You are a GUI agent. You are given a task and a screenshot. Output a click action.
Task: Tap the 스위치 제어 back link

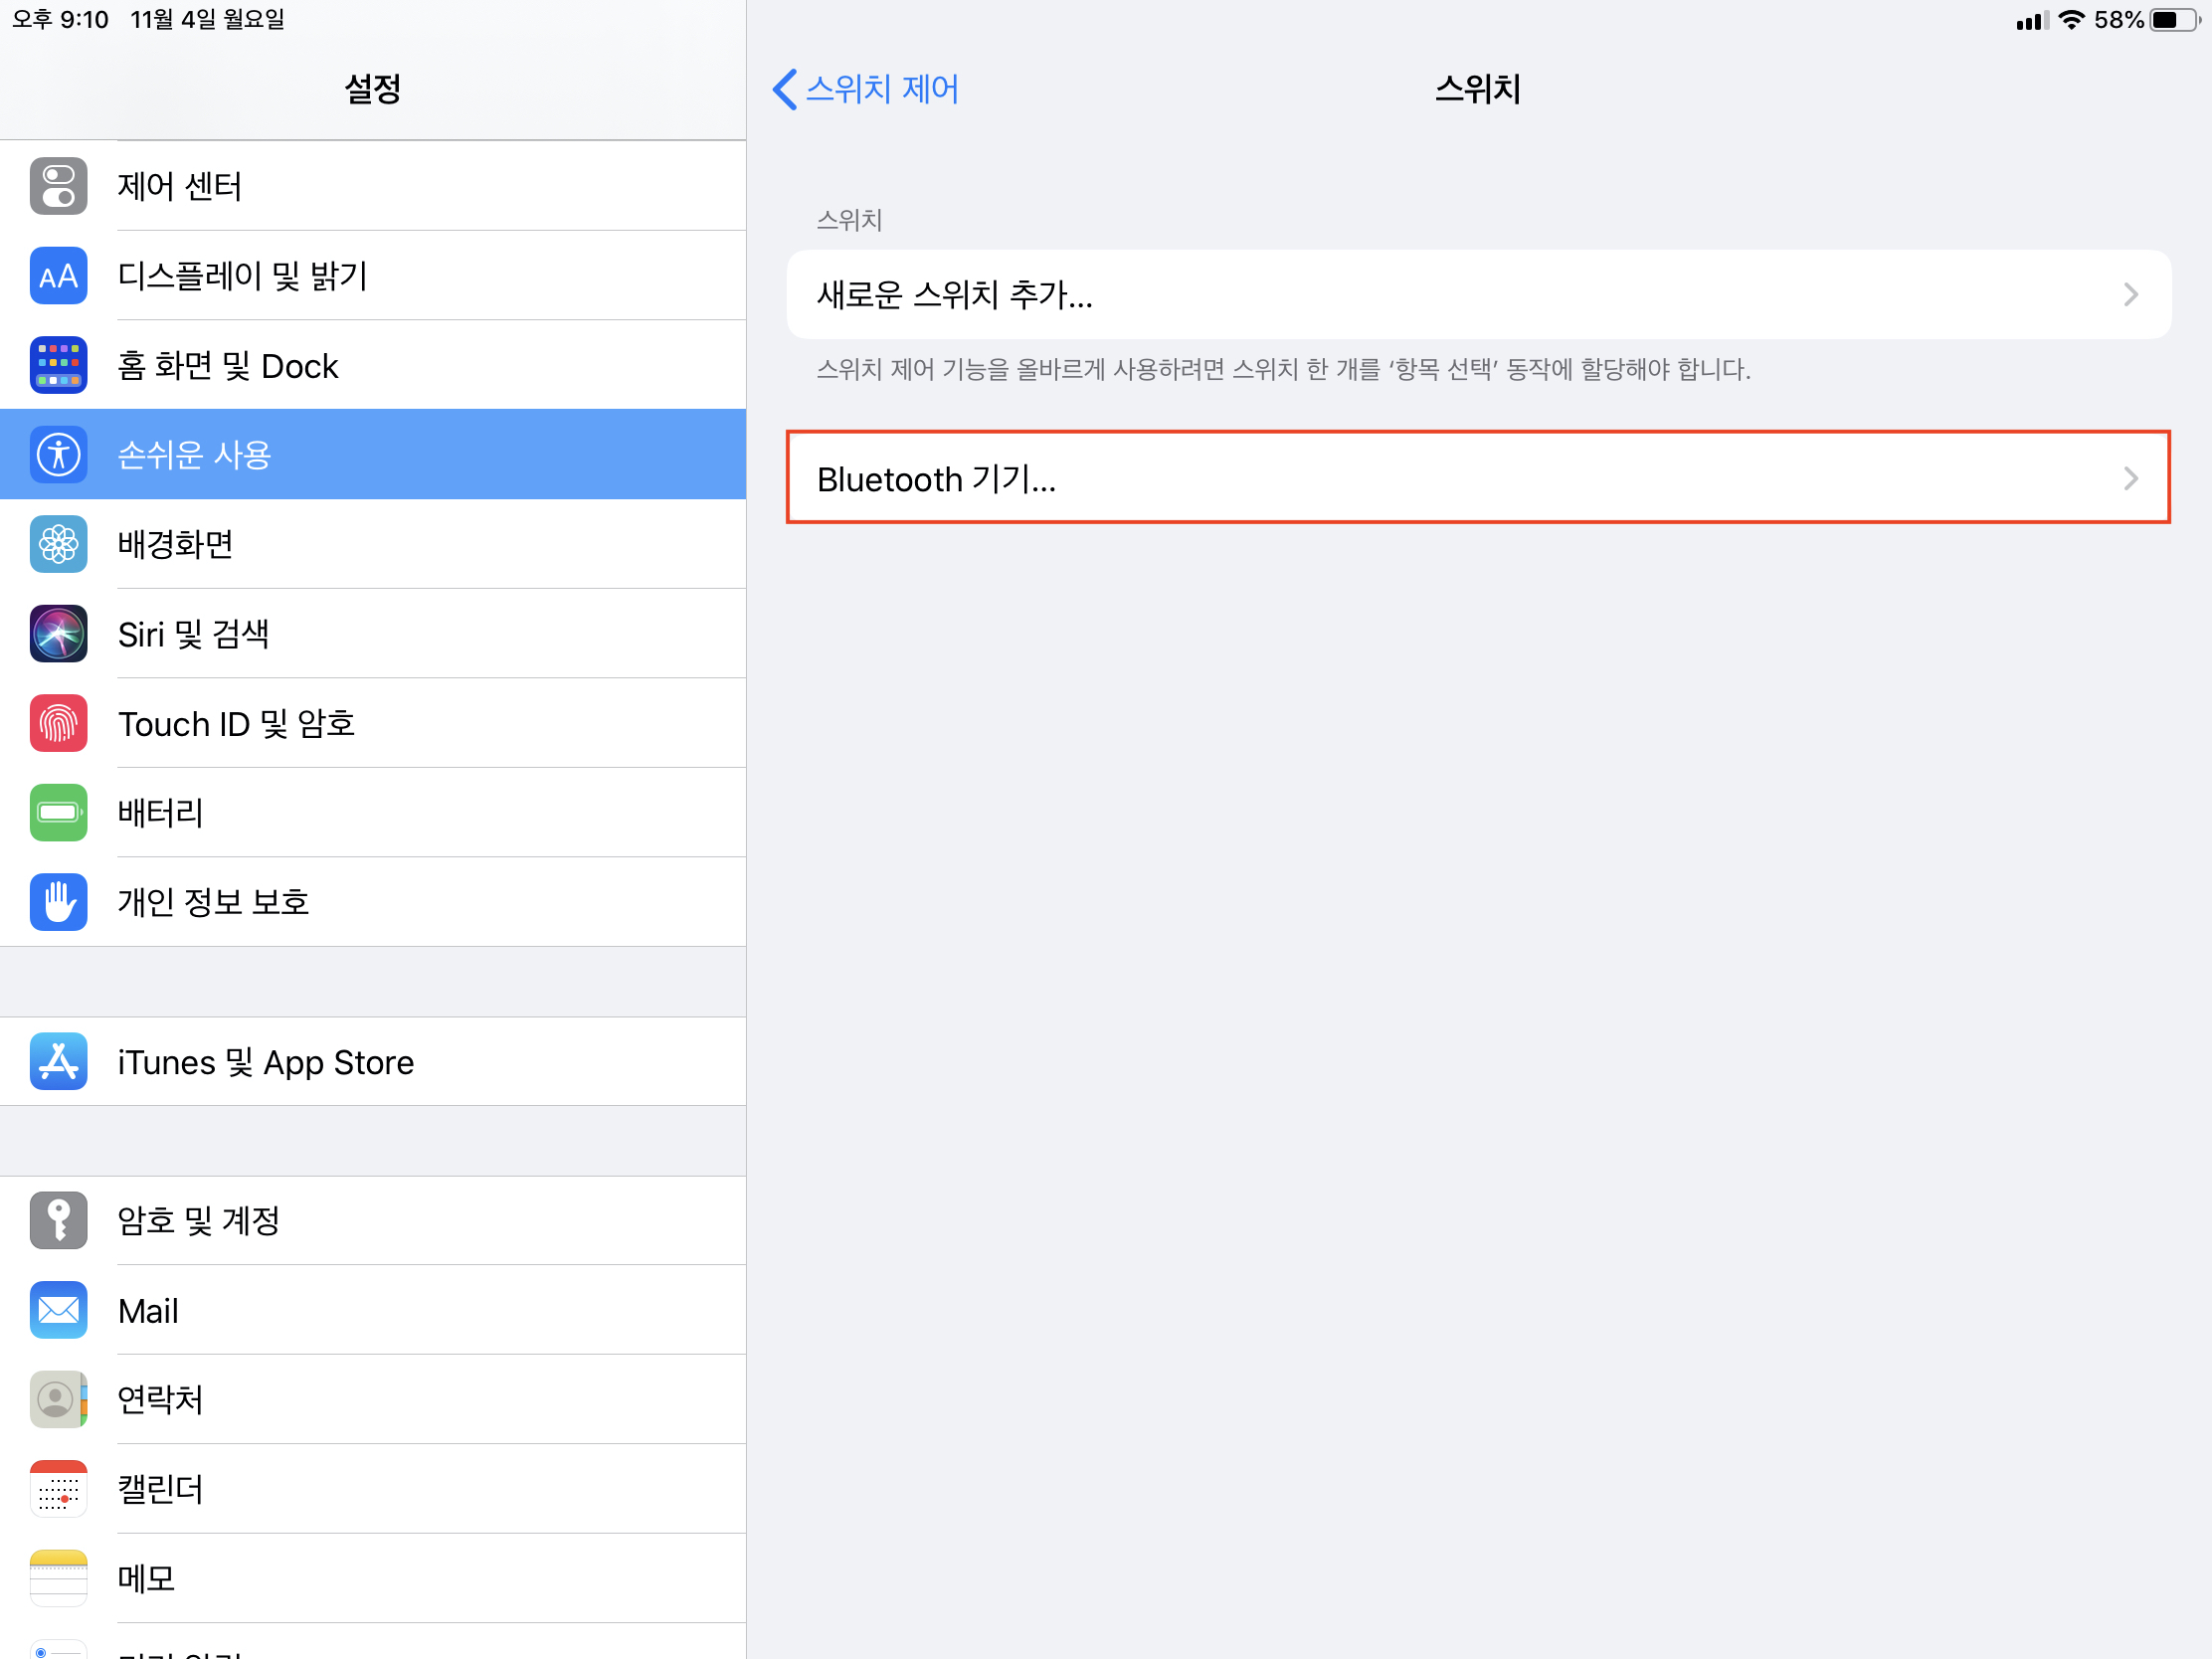(x=881, y=89)
